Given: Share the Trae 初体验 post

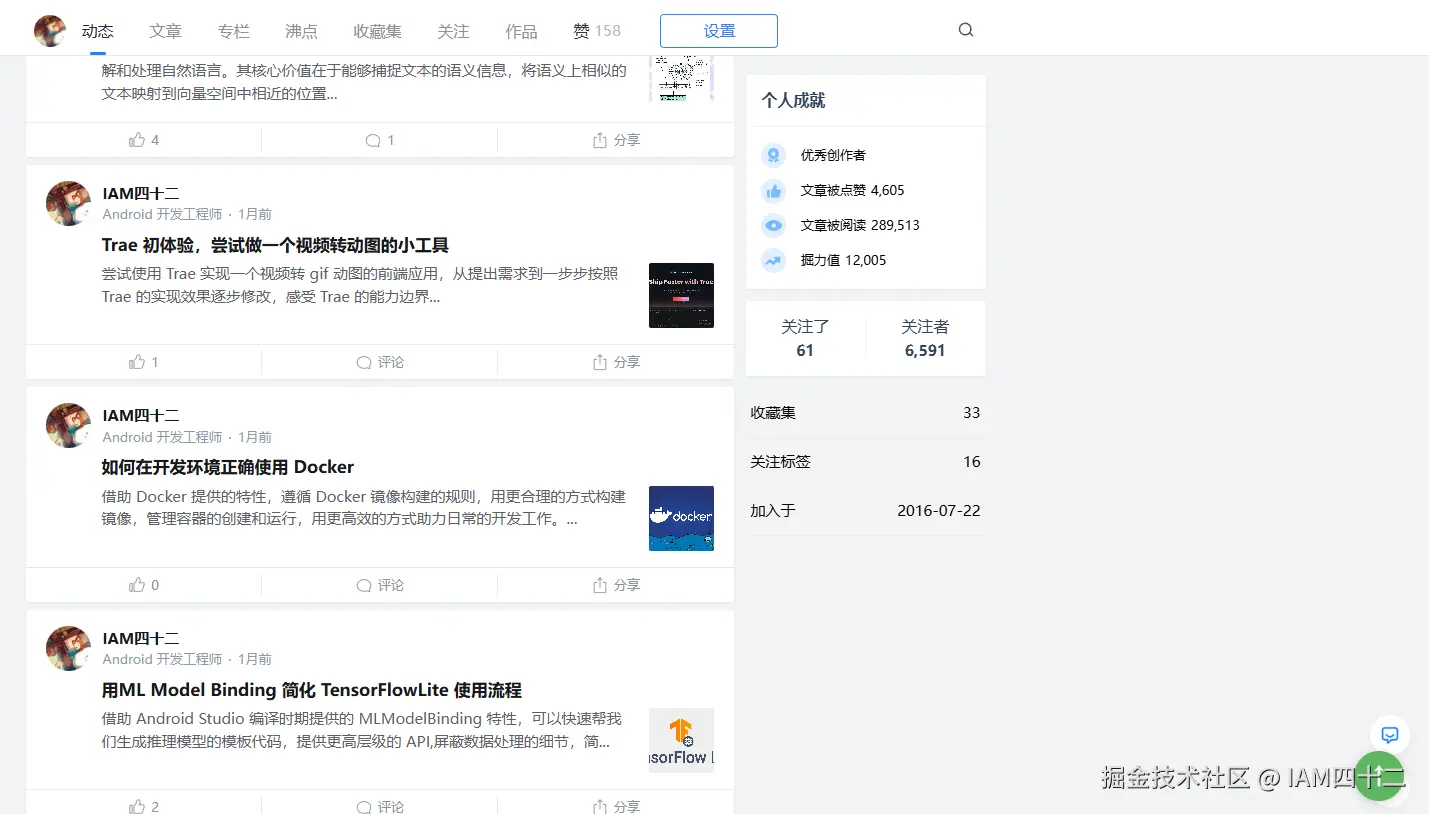Looking at the screenshot, I should [x=616, y=362].
